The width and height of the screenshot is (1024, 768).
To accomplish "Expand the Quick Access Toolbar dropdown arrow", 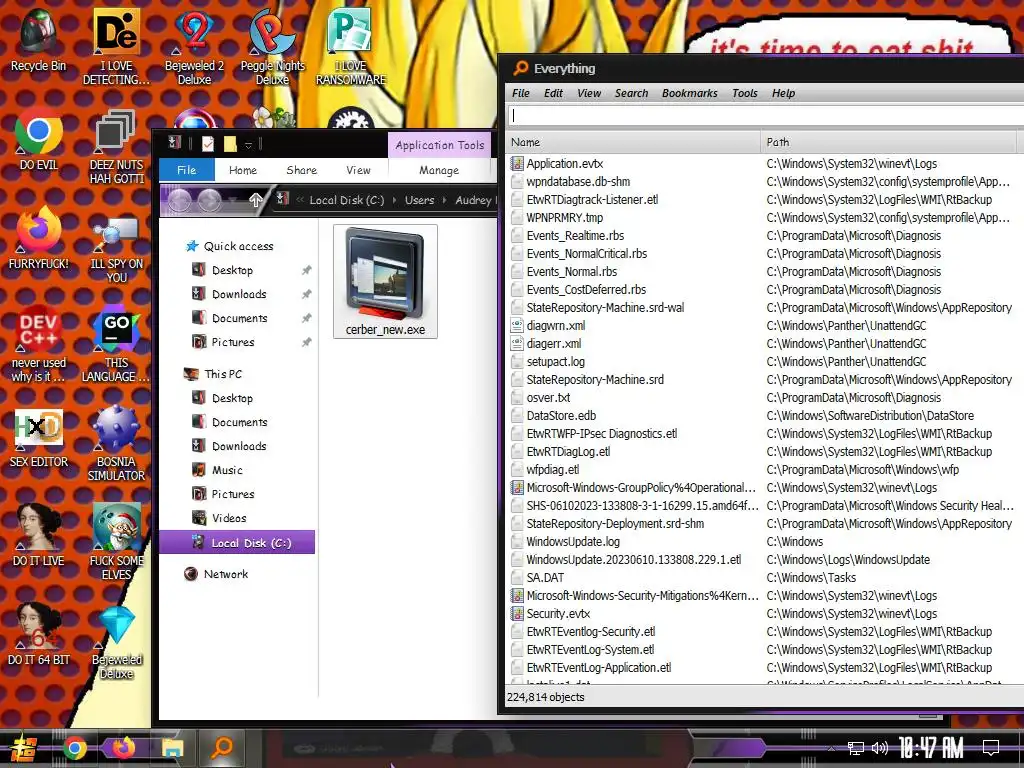I will pyautogui.click(x=248, y=144).
